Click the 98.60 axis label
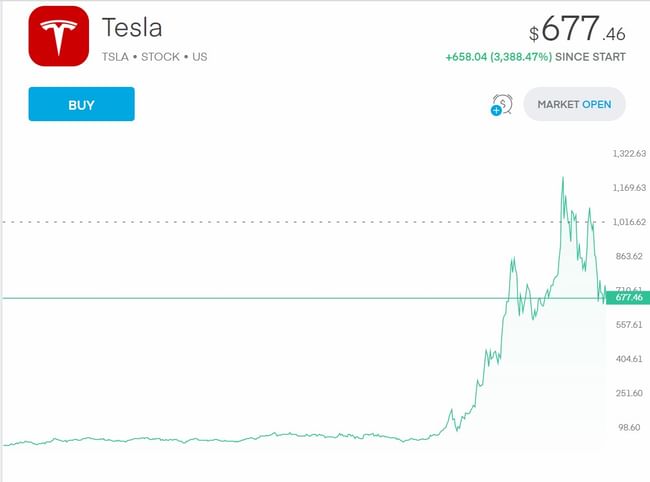This screenshot has height=482, width=650. tap(630, 428)
